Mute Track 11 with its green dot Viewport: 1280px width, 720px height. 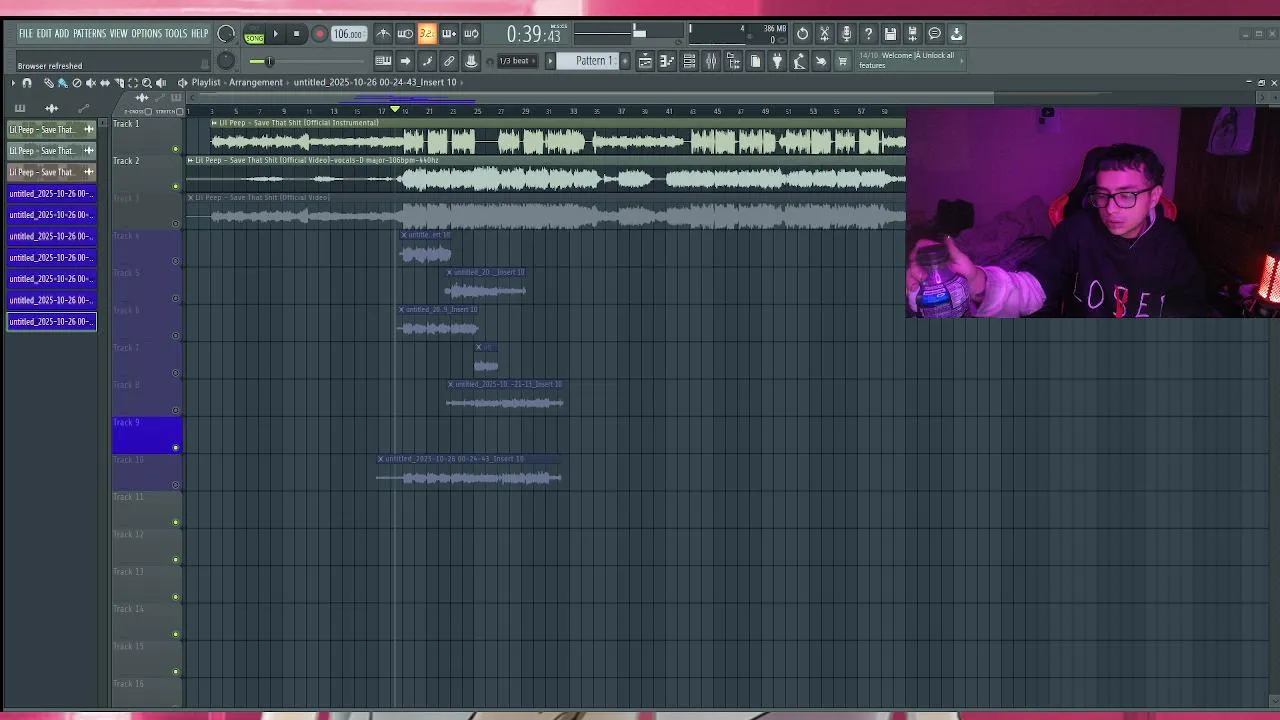pos(176,522)
